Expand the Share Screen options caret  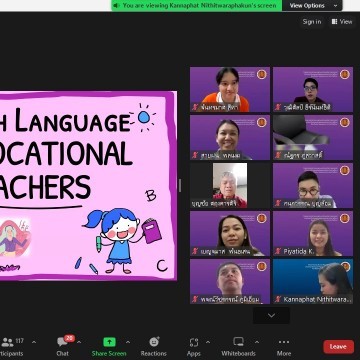(128, 342)
